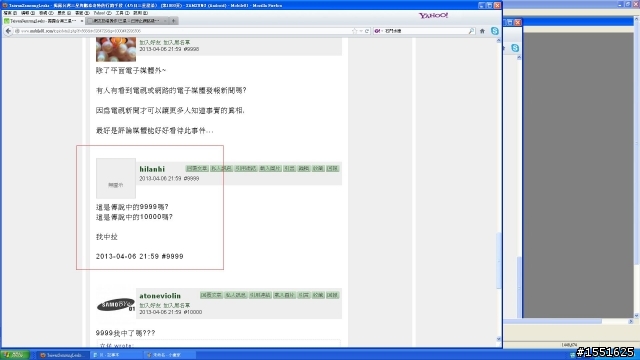Click hilanhi's blank avatar placeholder

(x=116, y=178)
